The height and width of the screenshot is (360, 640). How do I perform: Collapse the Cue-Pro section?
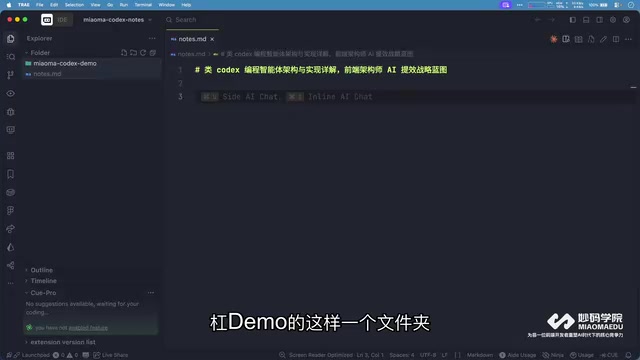40,293
